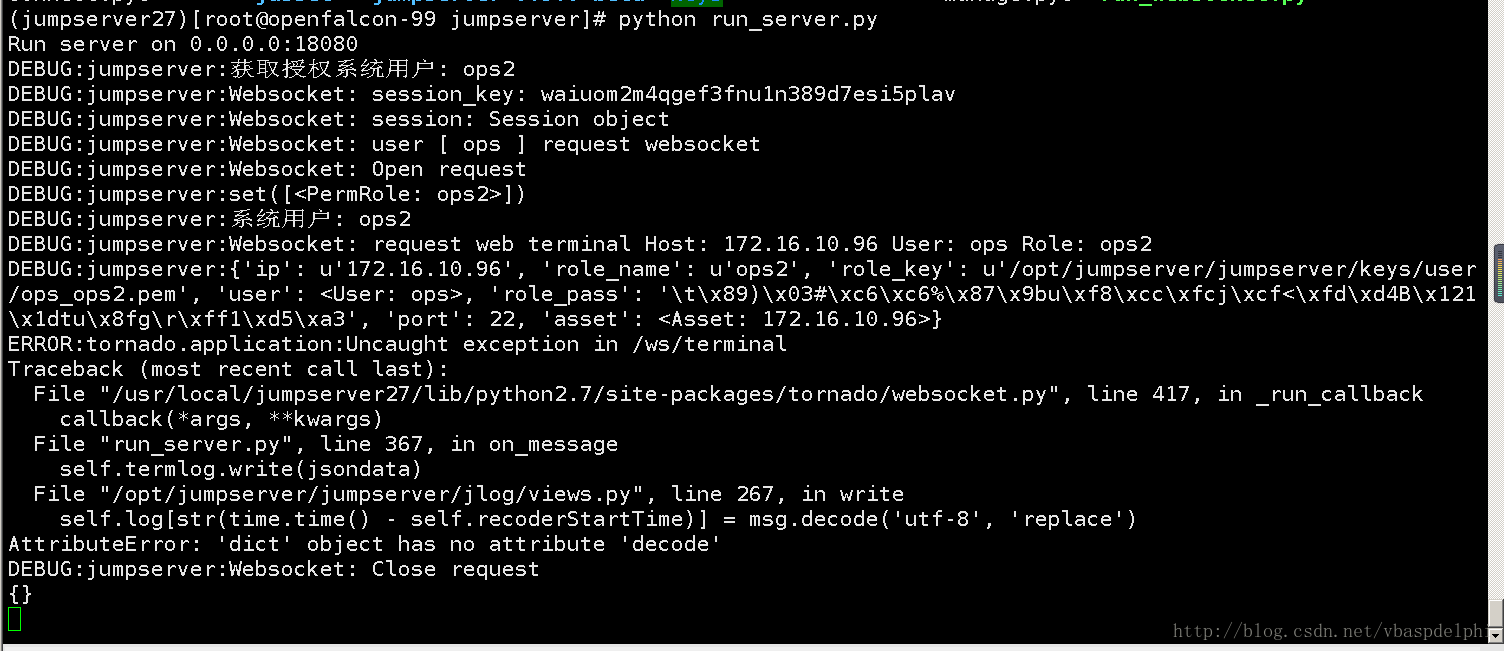Click the blog.csdn.net watermark URL
1504x651 pixels.
click(x=1328, y=631)
